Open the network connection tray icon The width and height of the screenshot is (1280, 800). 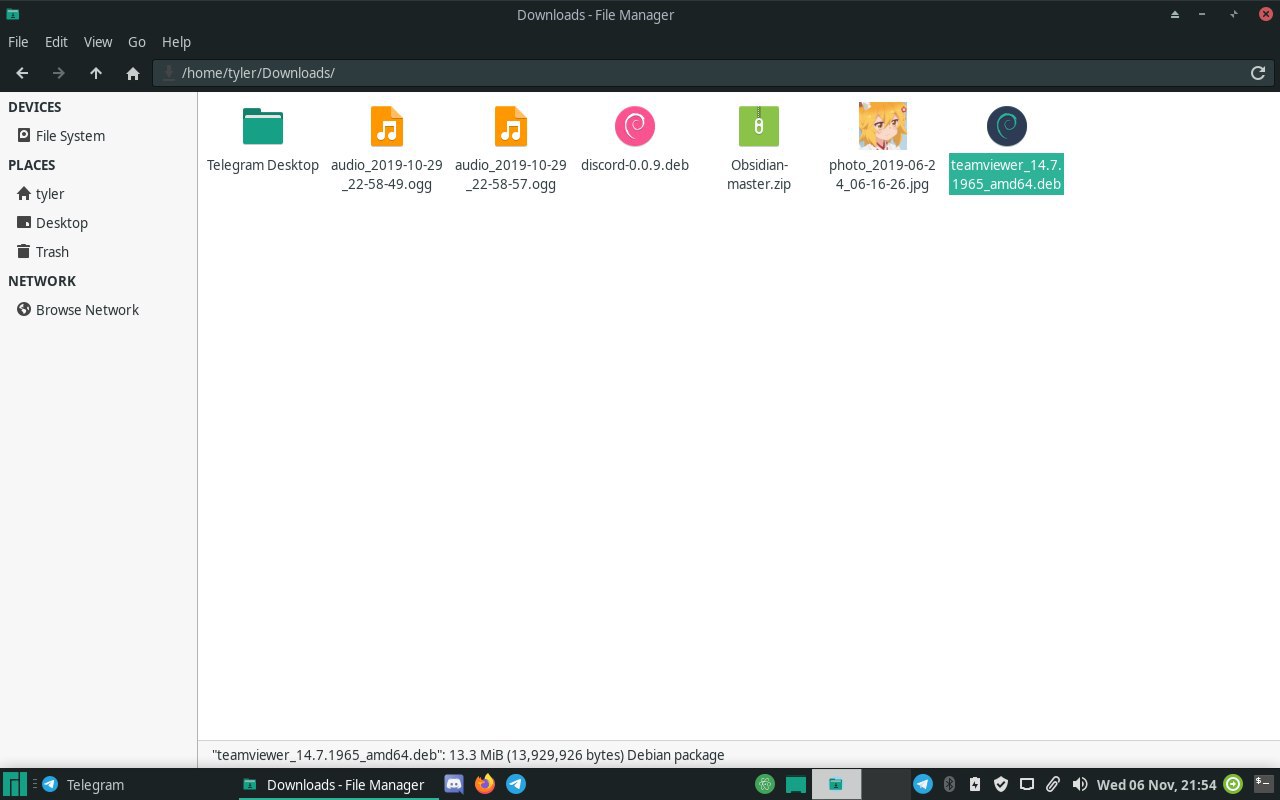[1027, 785]
